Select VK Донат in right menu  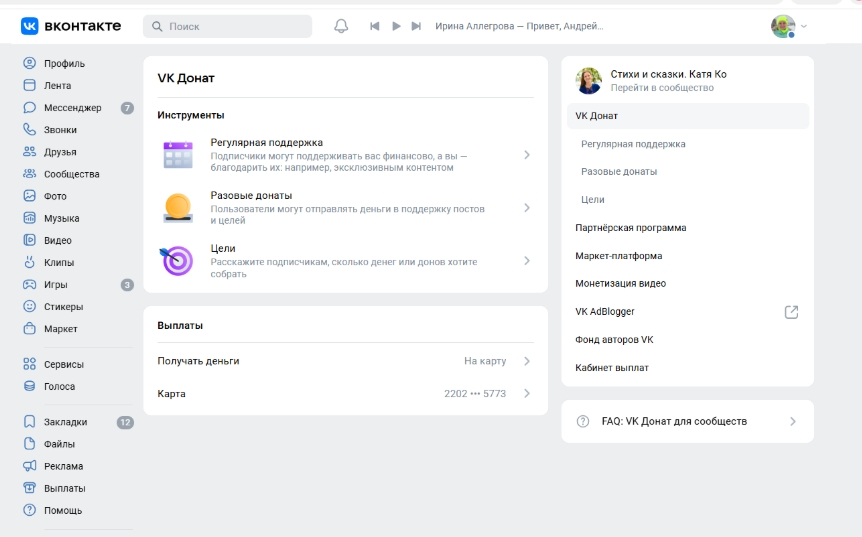pos(688,116)
